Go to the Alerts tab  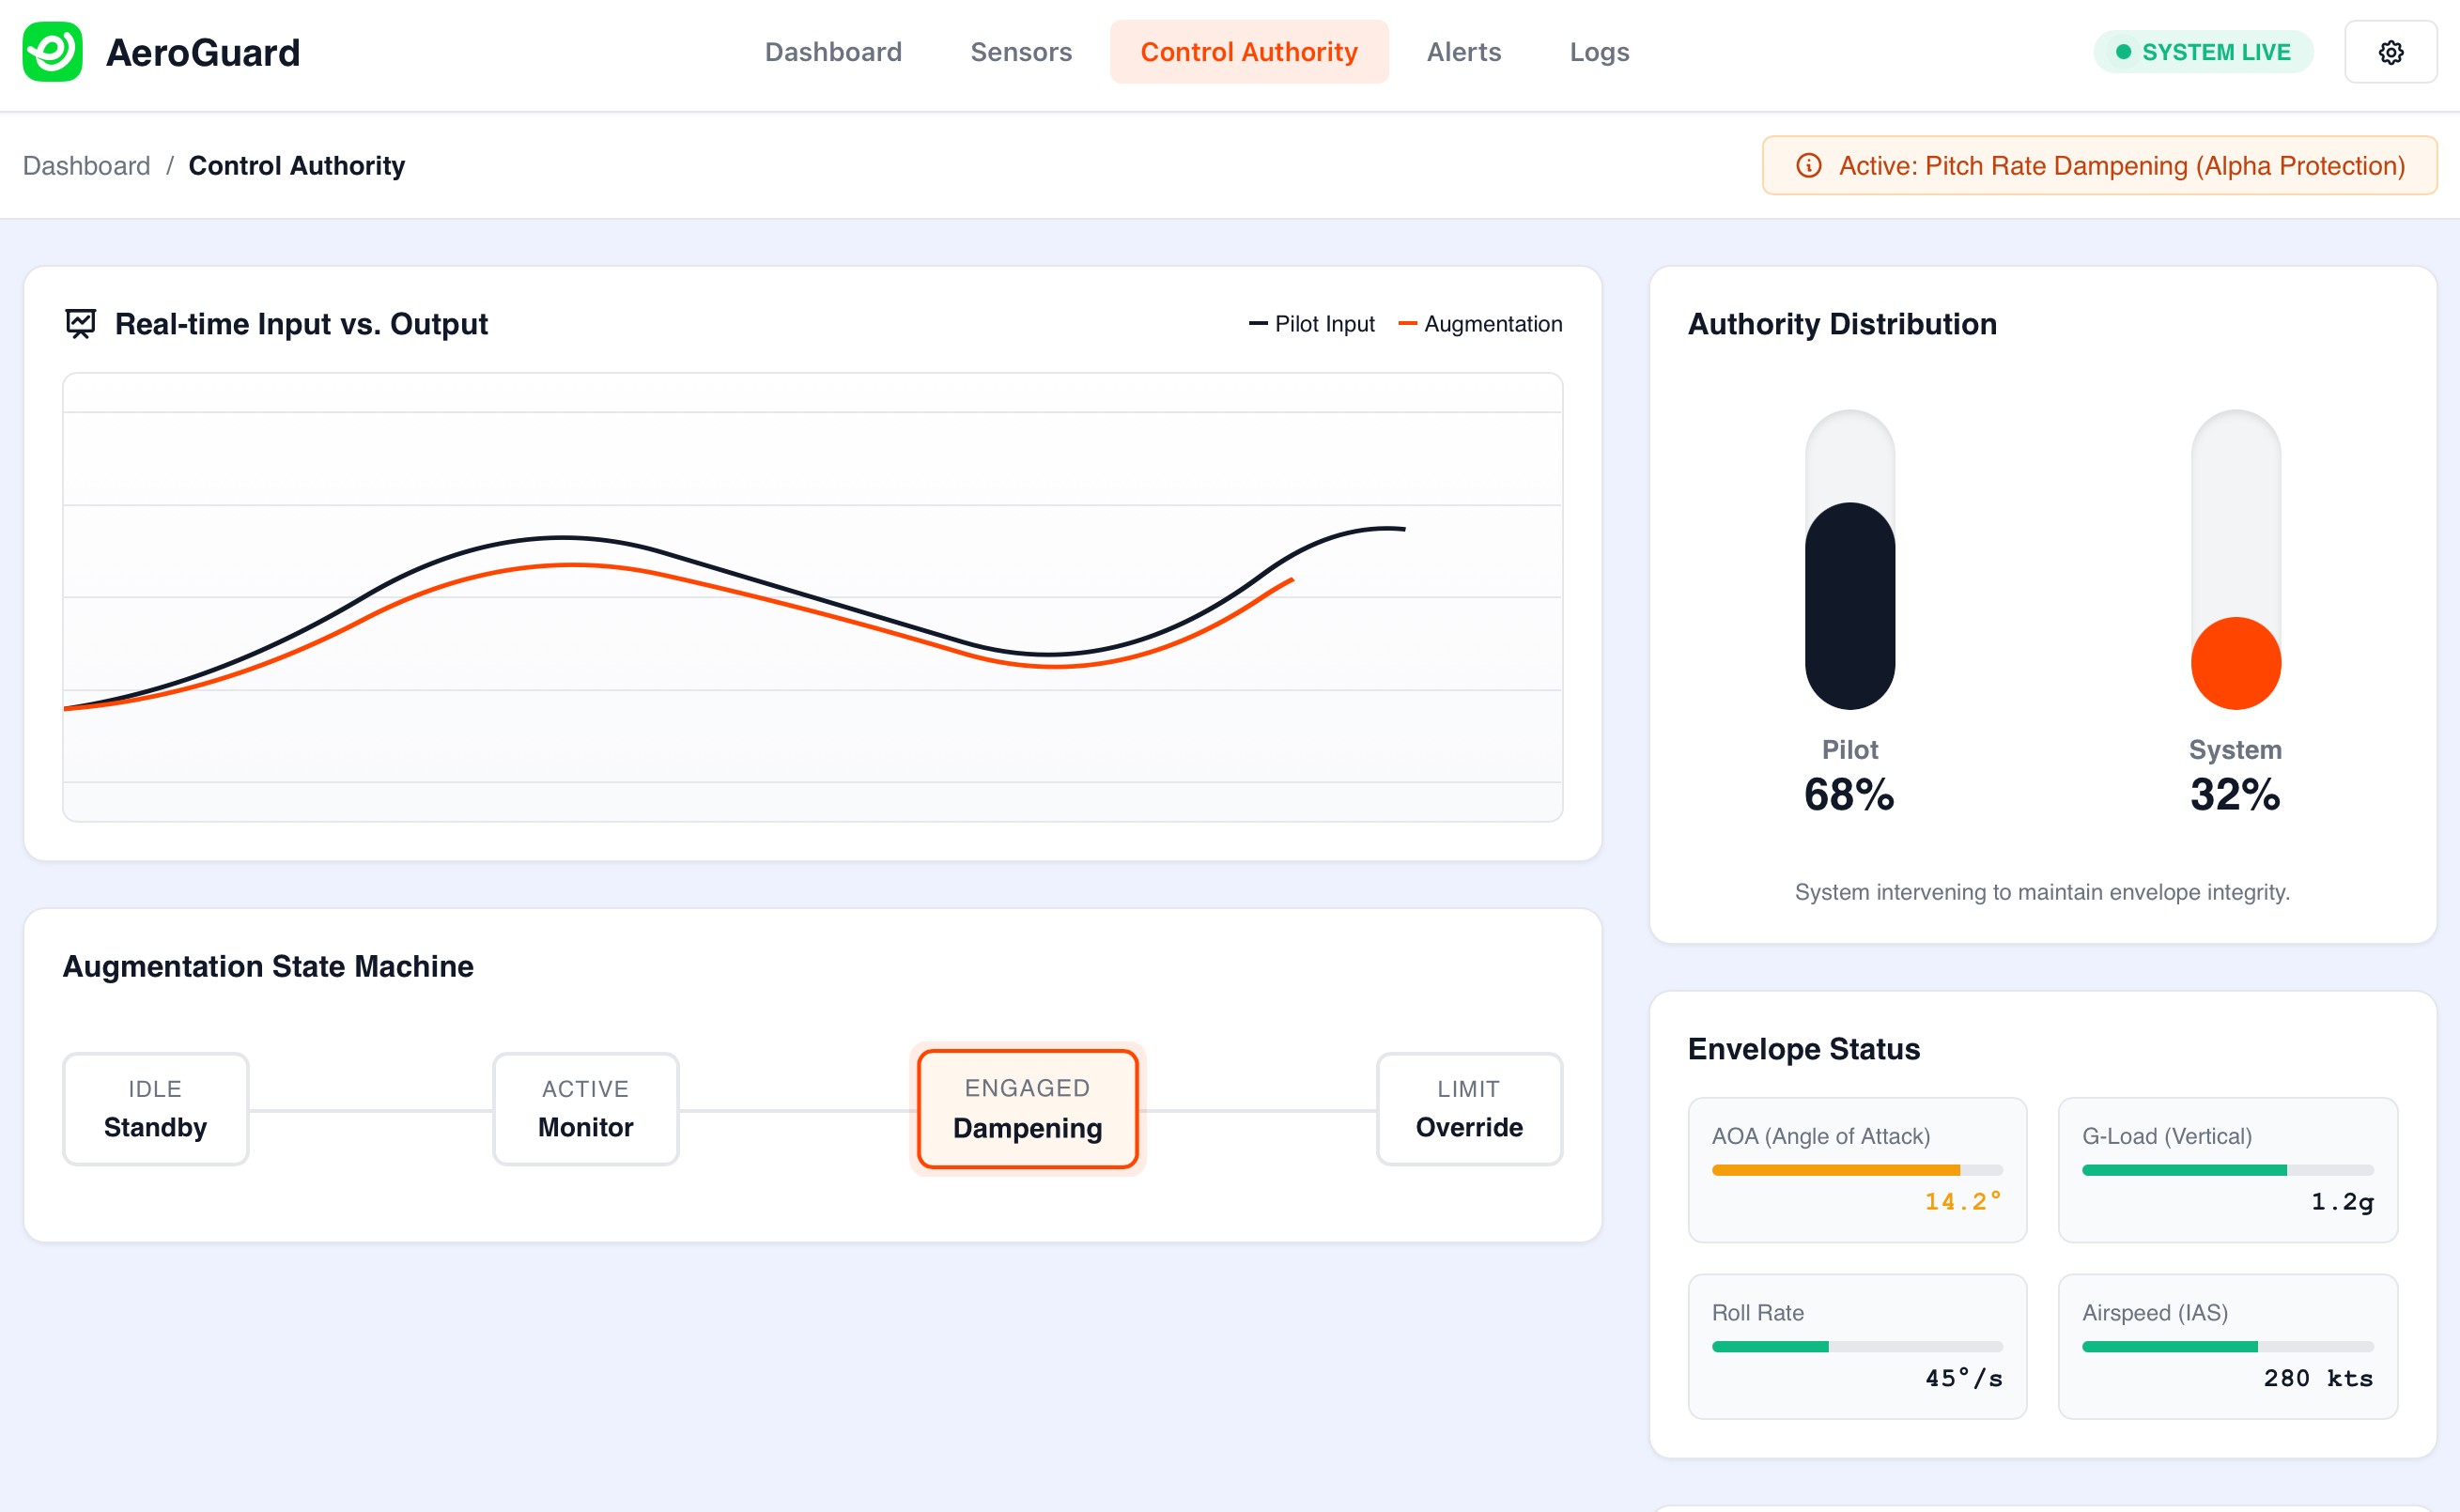pyautogui.click(x=1463, y=52)
